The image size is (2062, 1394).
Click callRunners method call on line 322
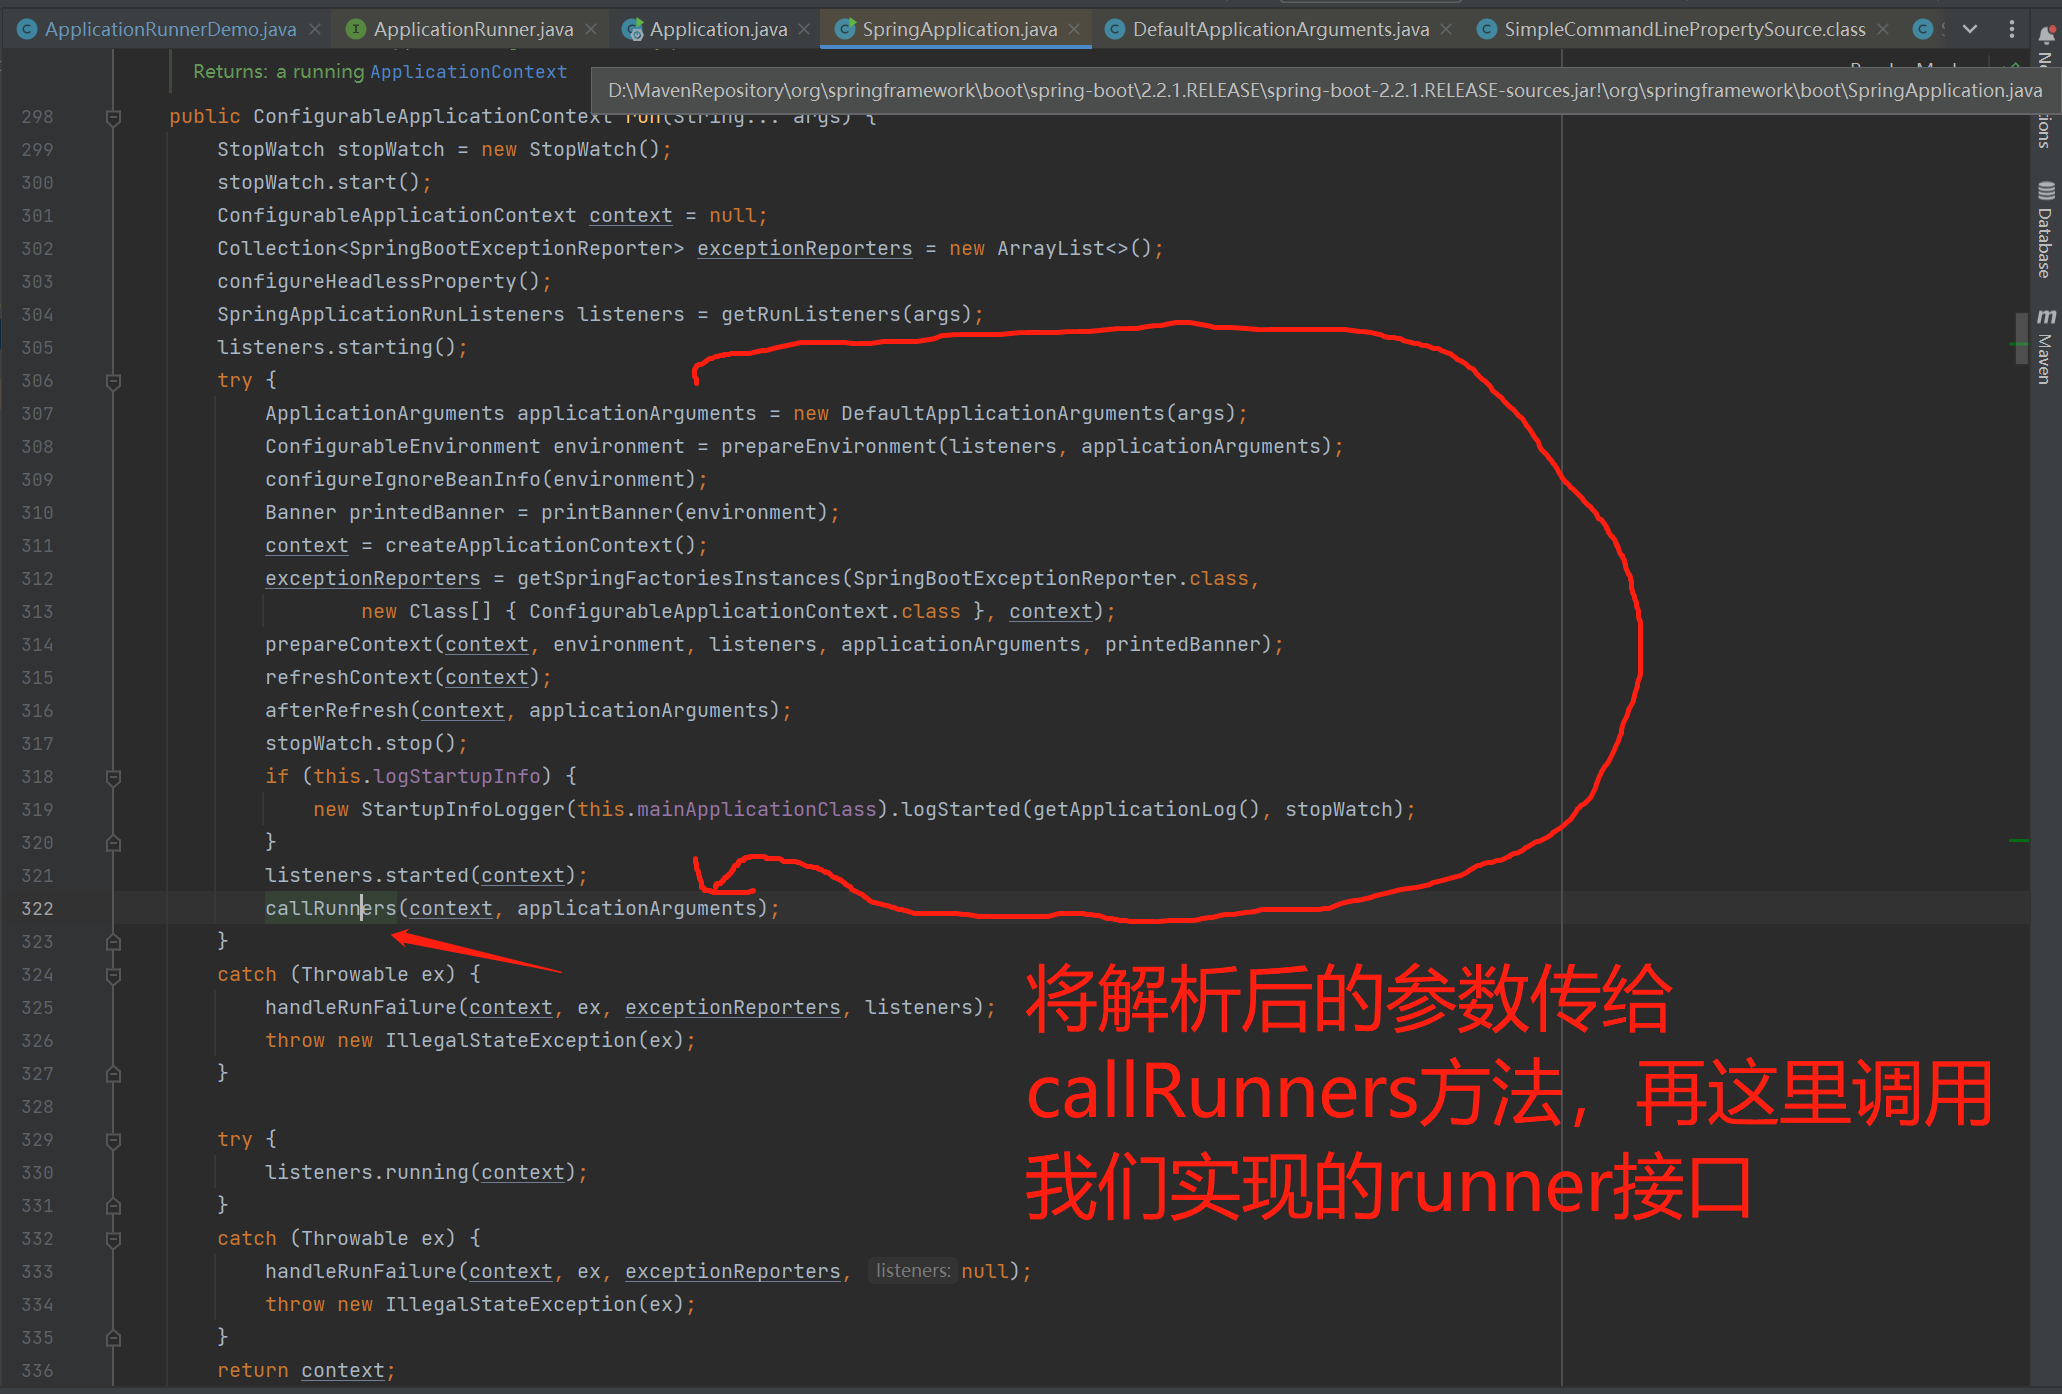331,908
